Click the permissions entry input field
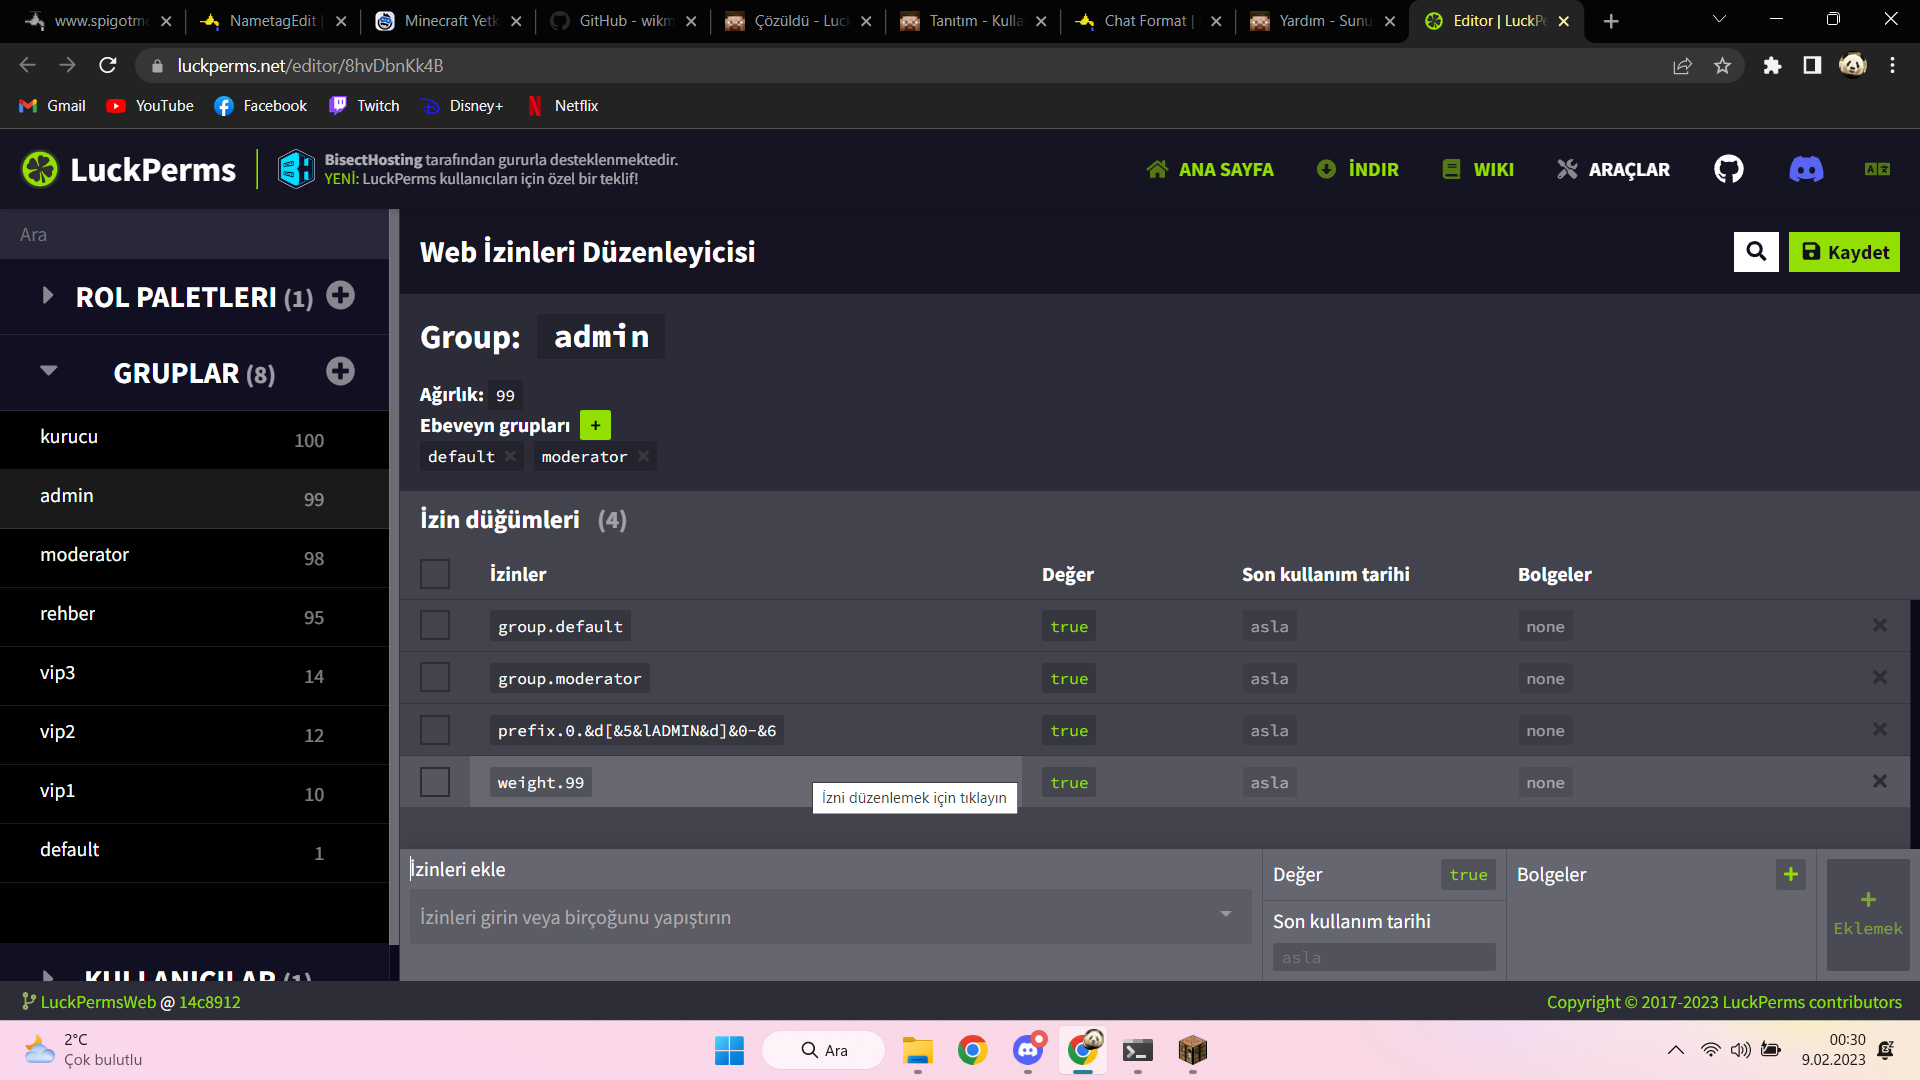Screen dimensions: 1920x1080 830,917
